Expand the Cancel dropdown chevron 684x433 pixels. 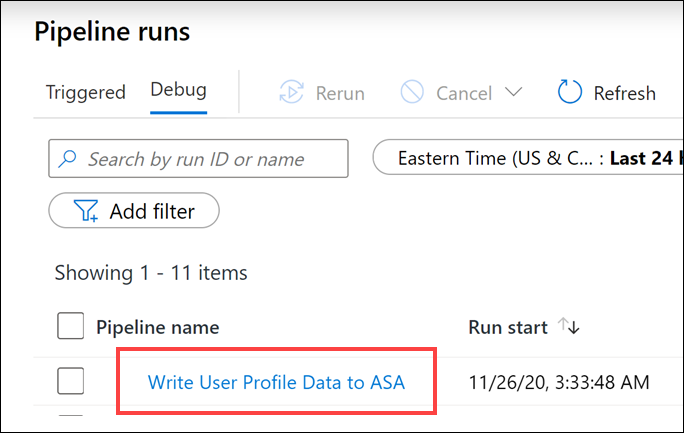coord(513,93)
